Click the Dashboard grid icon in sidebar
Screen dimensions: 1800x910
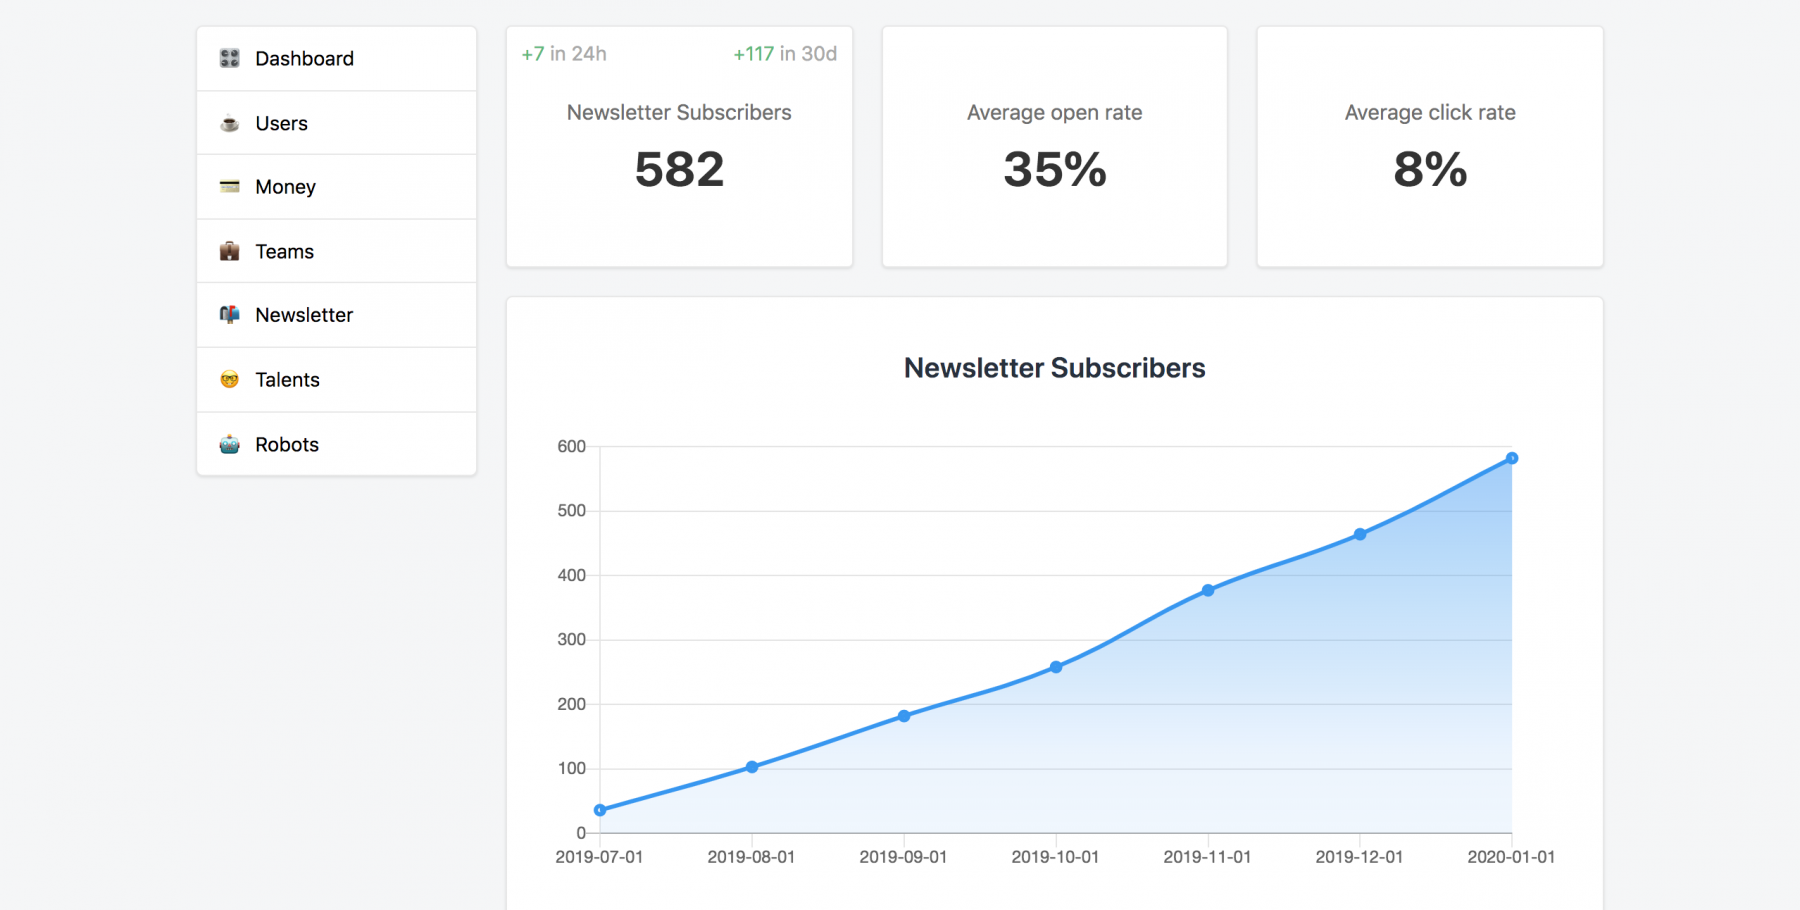(x=229, y=58)
